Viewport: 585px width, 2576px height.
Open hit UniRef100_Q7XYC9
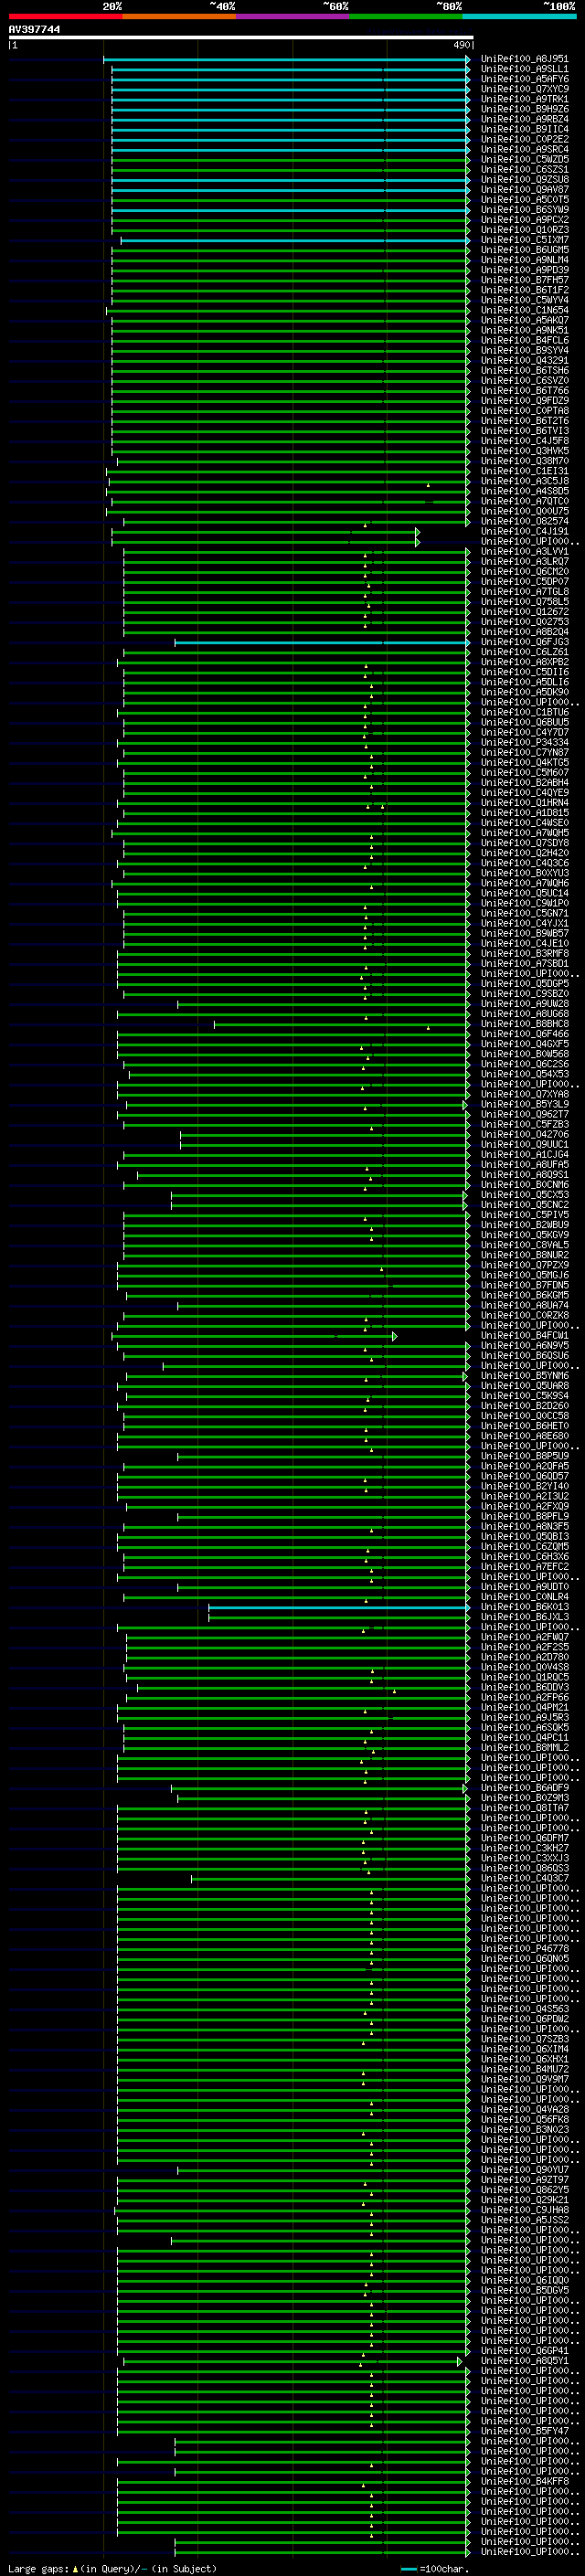click(524, 89)
